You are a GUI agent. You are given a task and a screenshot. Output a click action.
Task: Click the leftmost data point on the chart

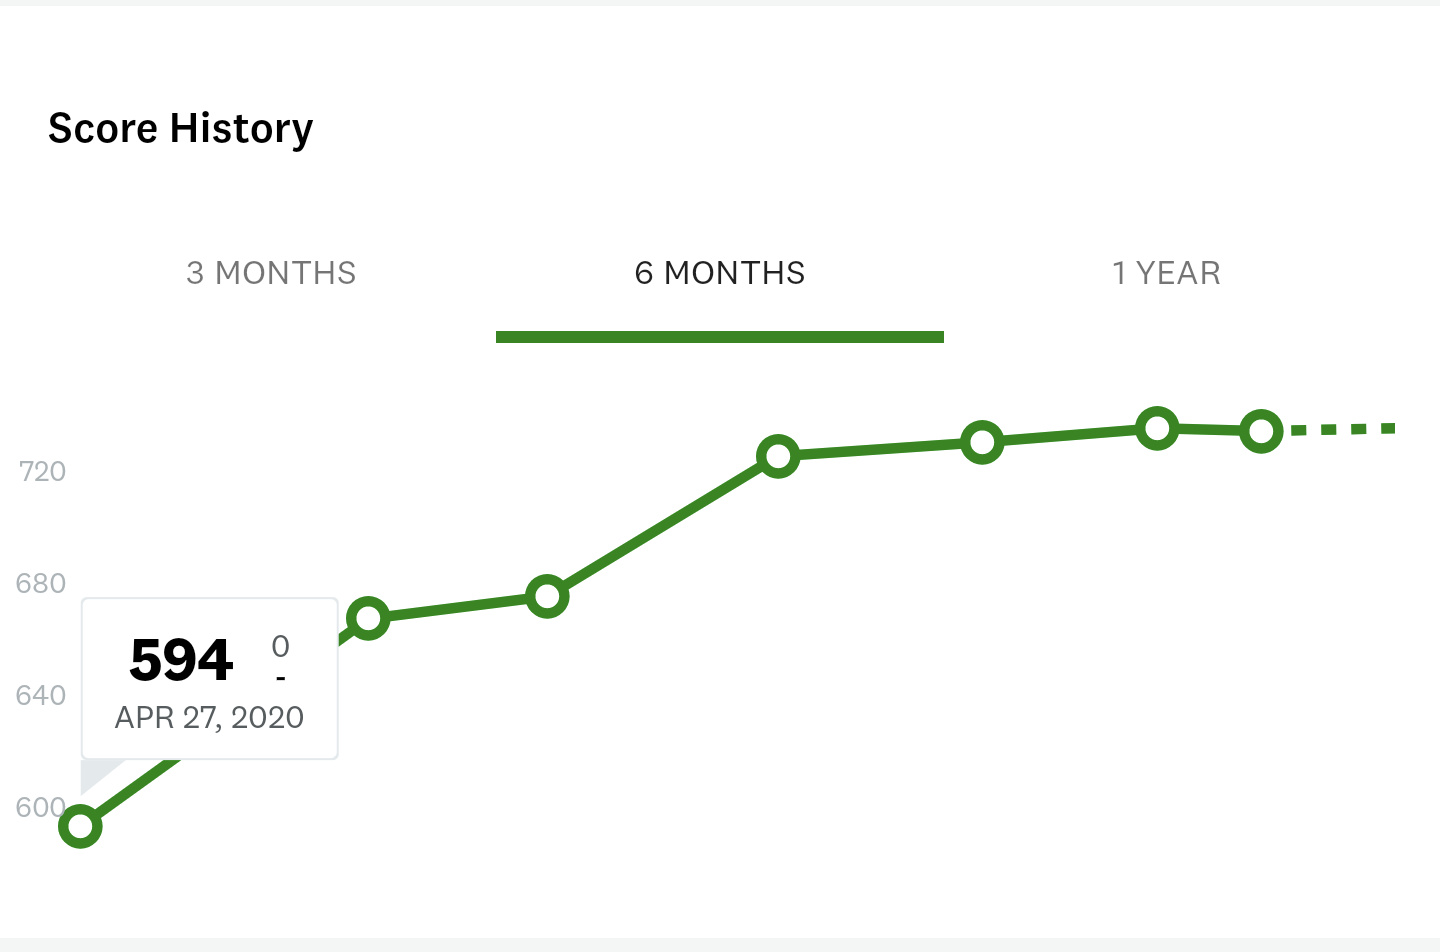tap(80, 827)
